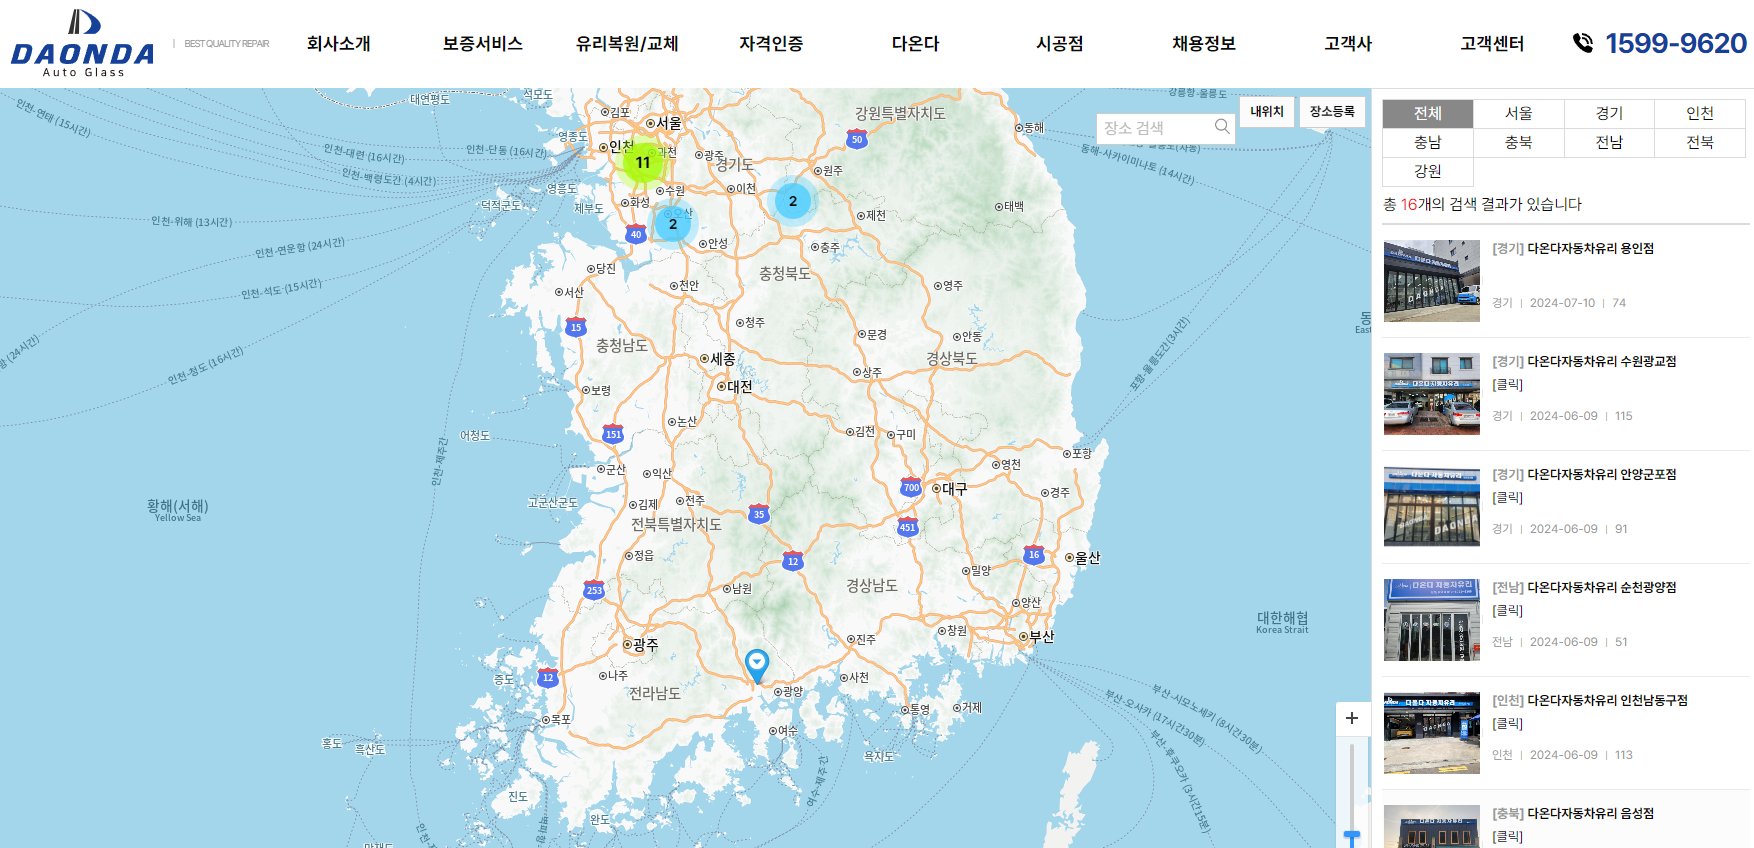This screenshot has height=848, width=1754.
Task: Open the 시공점 menu
Action: [x=1060, y=43]
